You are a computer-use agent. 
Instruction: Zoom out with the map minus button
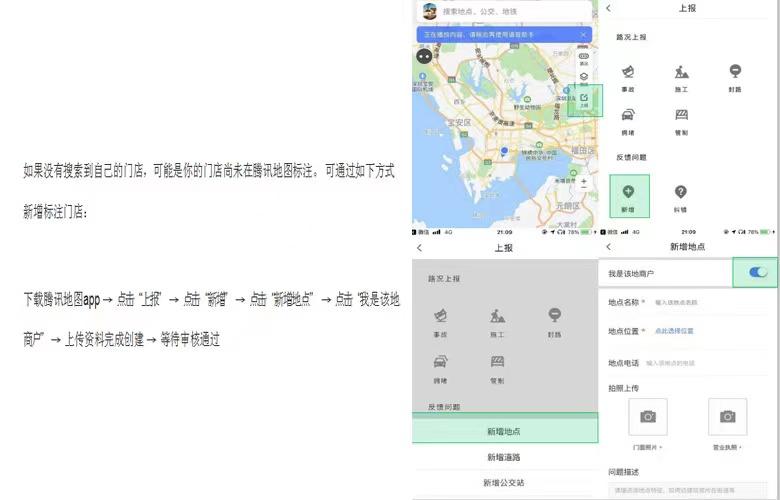pos(584,189)
